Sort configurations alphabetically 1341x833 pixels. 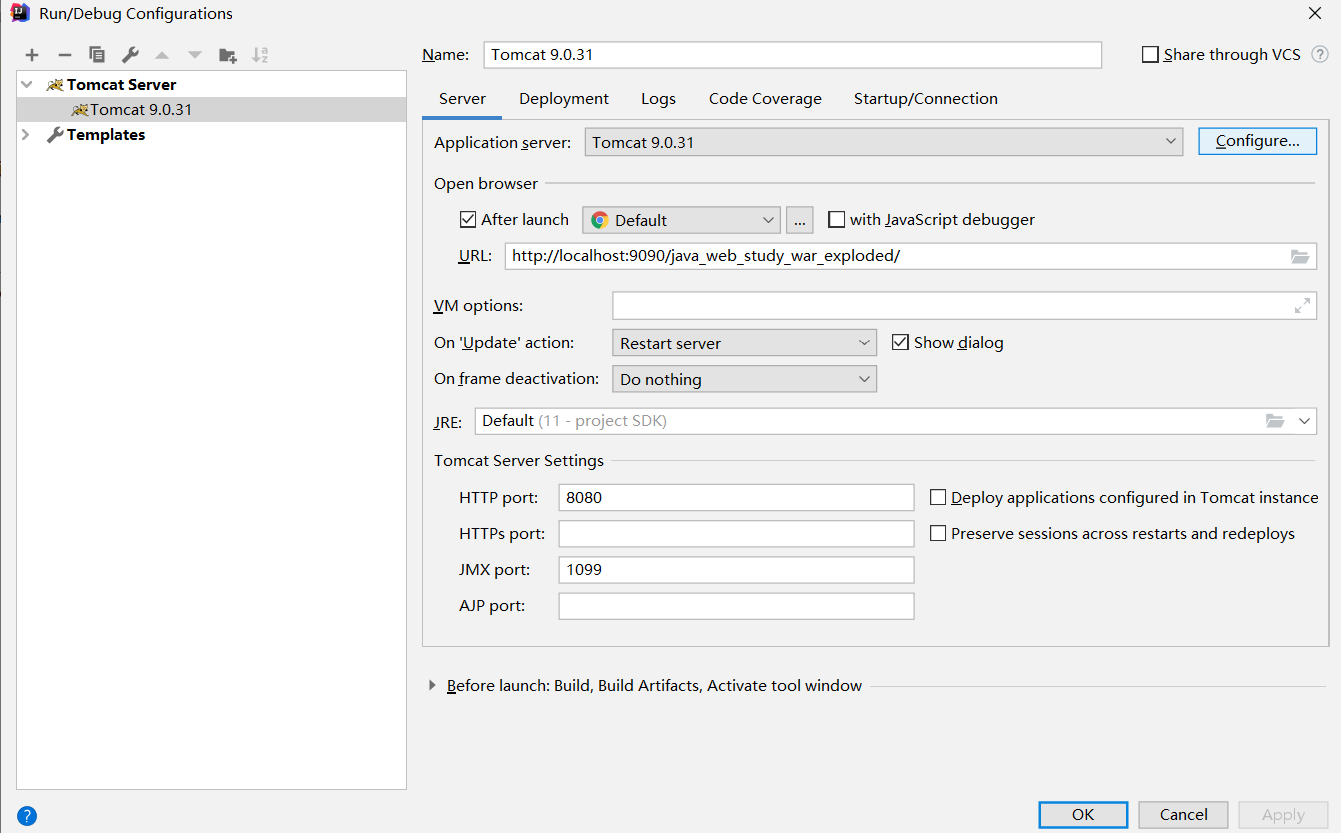258,54
